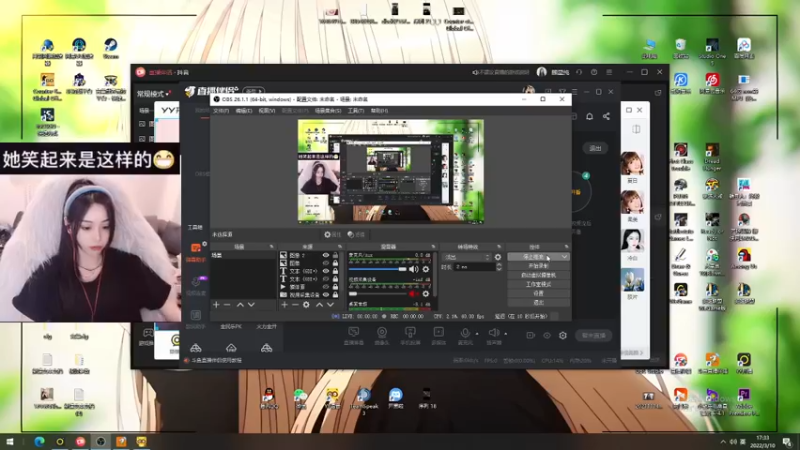Click studio mode button in OBS controls
800x450 pixels.
[x=538, y=284]
